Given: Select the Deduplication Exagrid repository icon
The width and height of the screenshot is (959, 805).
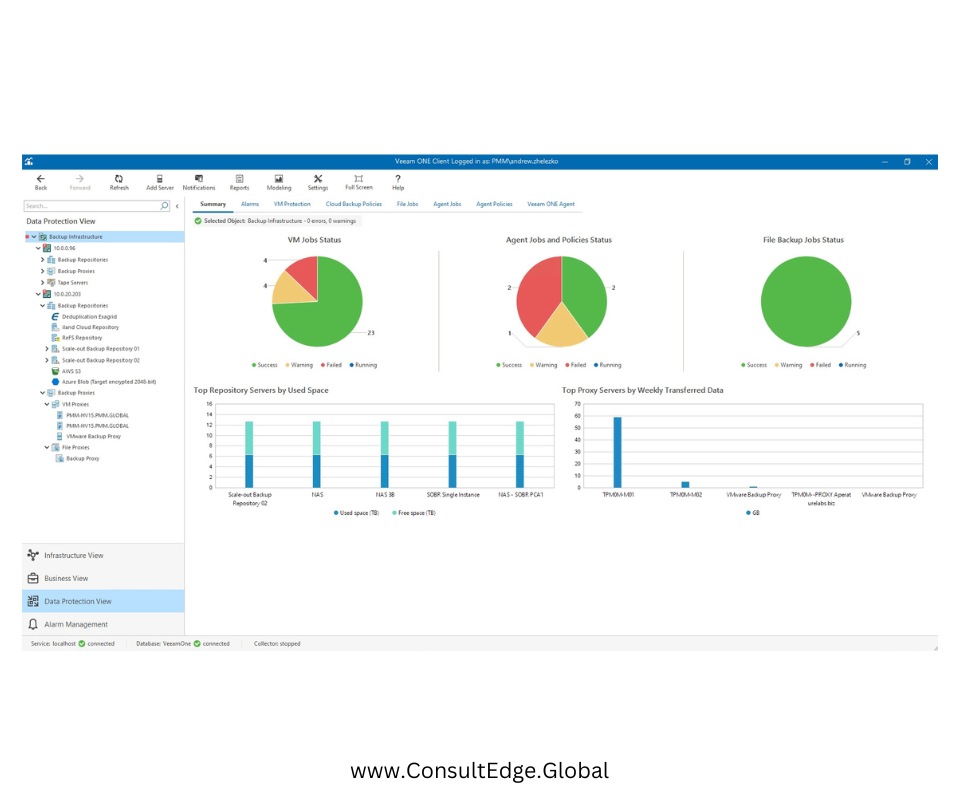Looking at the screenshot, I should tap(55, 317).
